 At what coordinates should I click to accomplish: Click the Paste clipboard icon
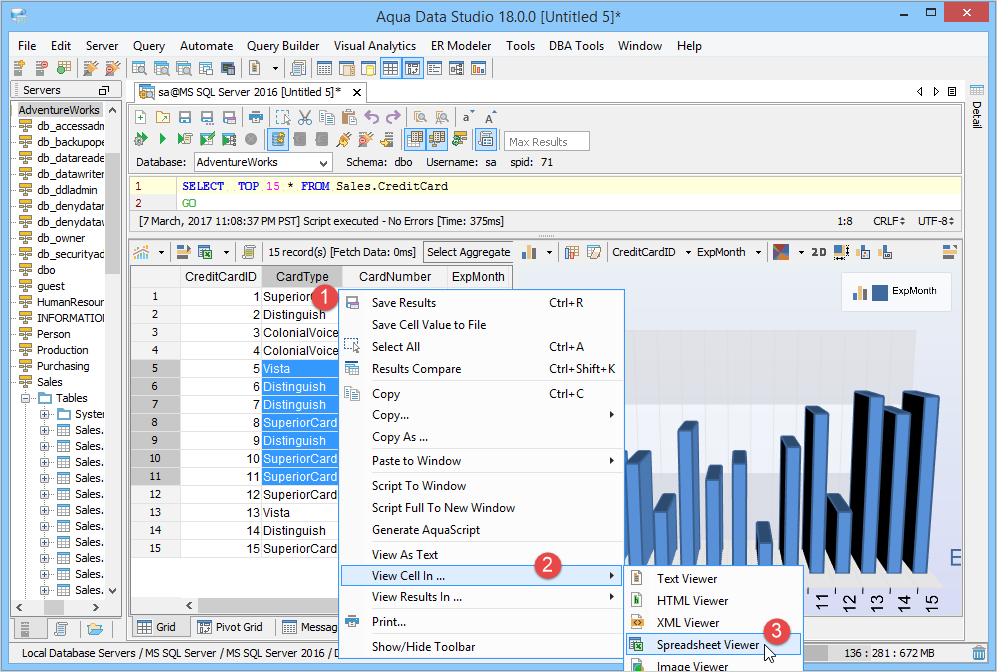click(x=349, y=117)
